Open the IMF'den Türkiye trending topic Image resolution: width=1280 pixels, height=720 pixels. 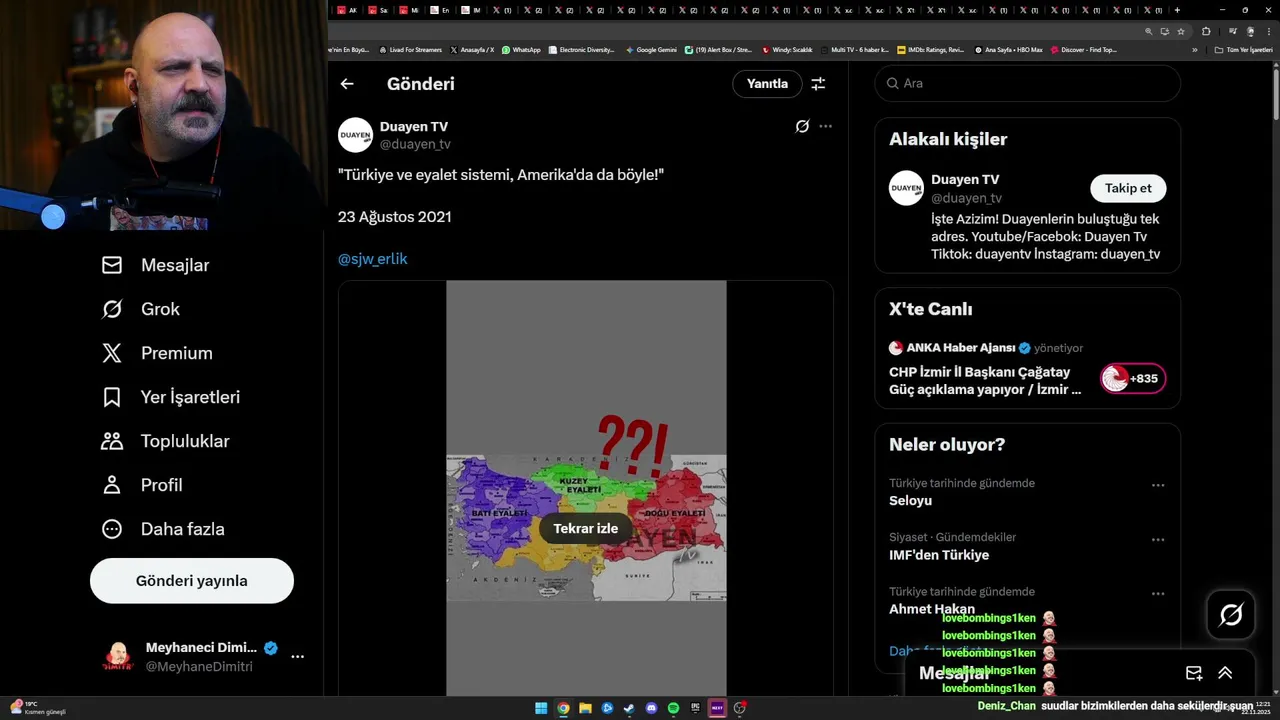coord(939,555)
